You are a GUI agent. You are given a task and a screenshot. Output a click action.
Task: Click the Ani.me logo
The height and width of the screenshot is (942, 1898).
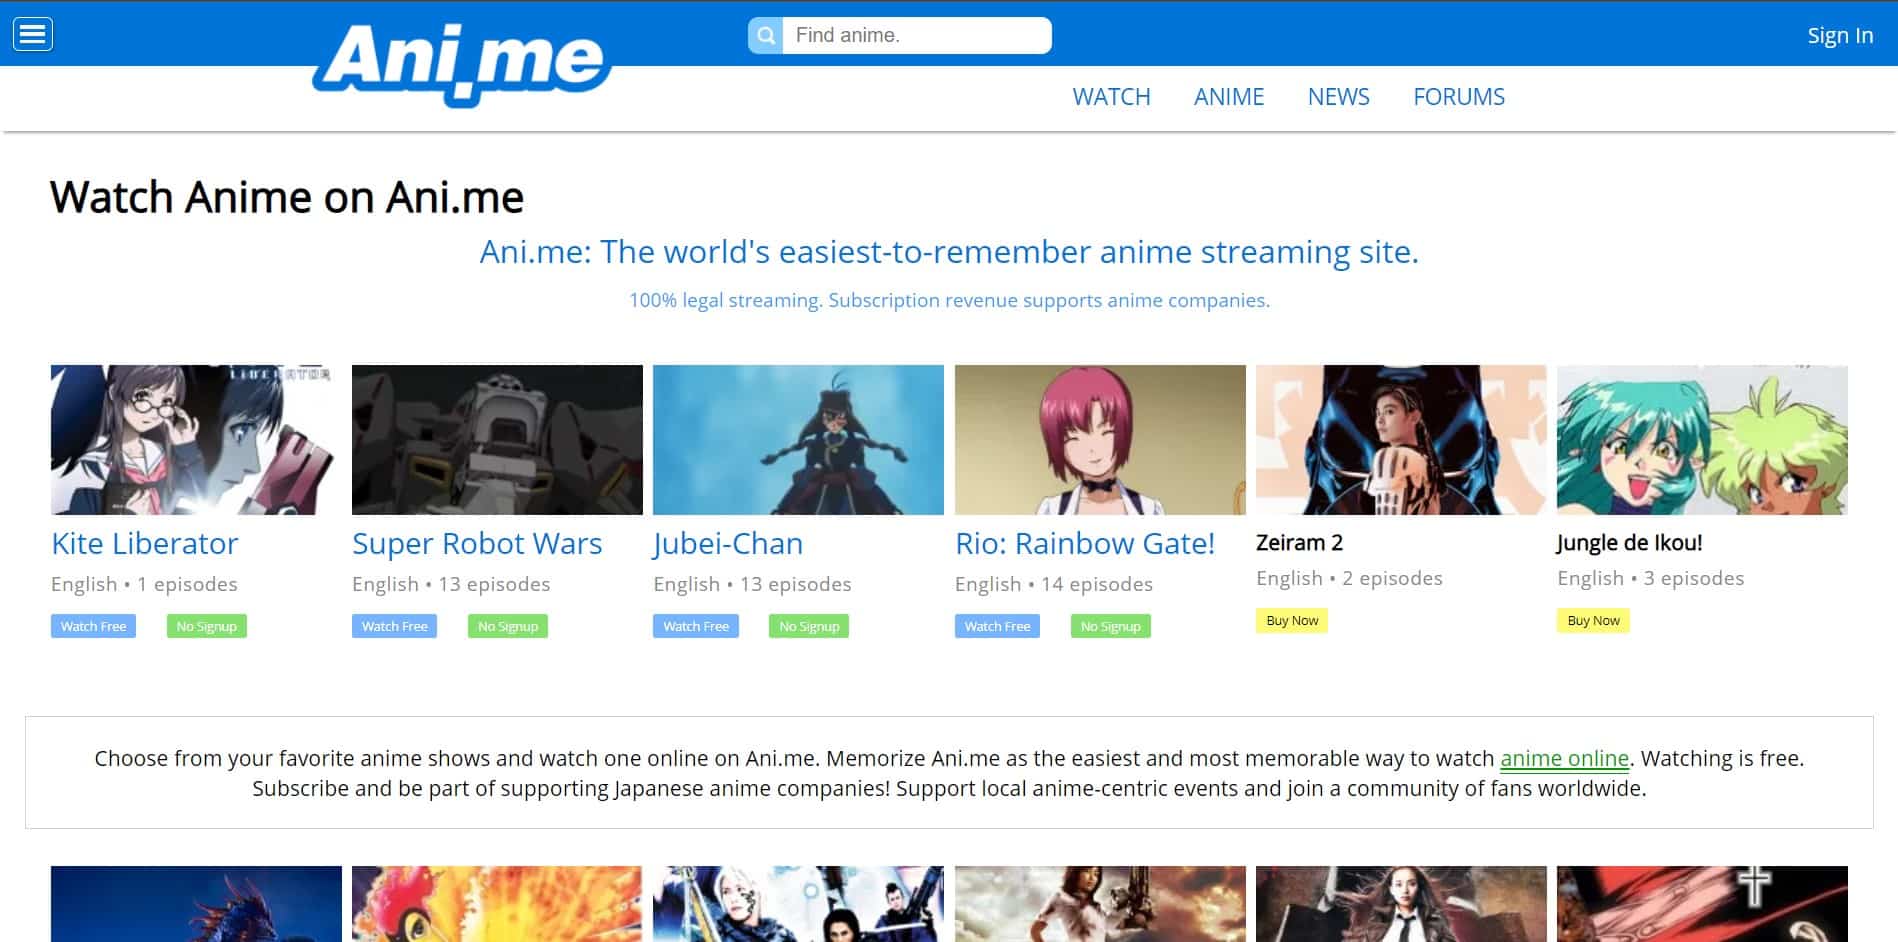pyautogui.click(x=462, y=64)
